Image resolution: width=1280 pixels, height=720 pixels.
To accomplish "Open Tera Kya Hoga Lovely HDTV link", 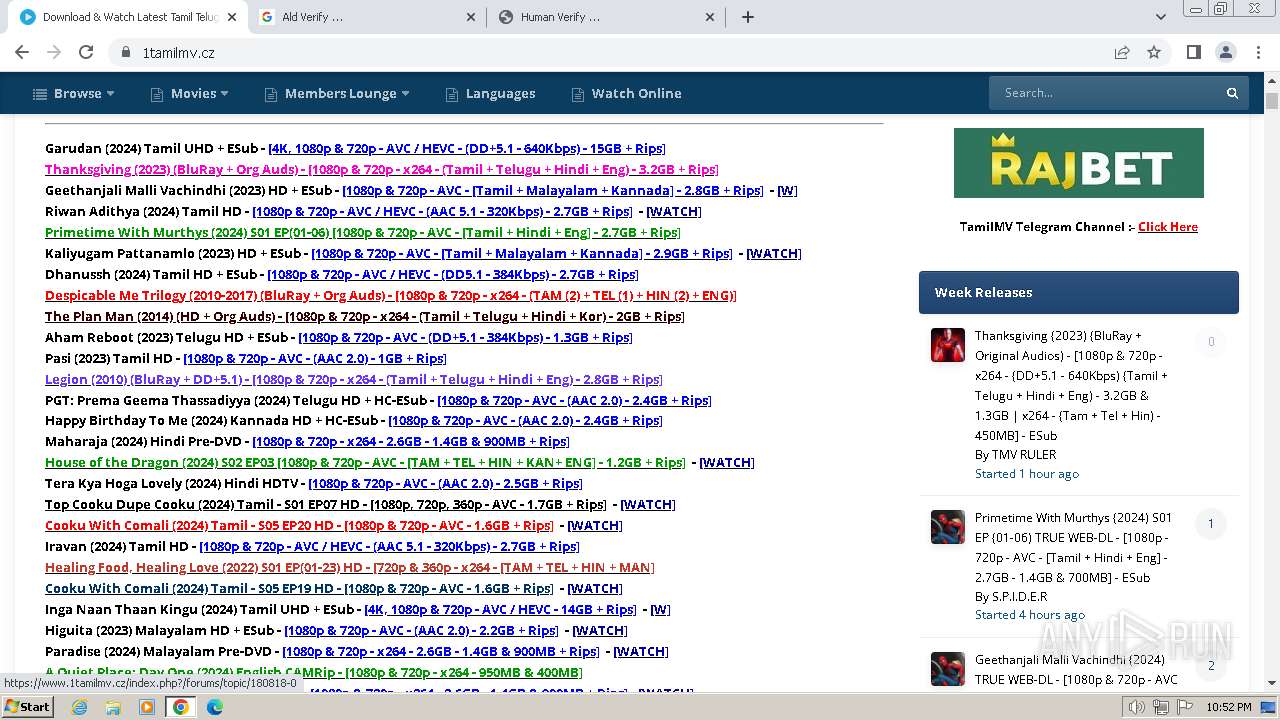I will click(444, 483).
